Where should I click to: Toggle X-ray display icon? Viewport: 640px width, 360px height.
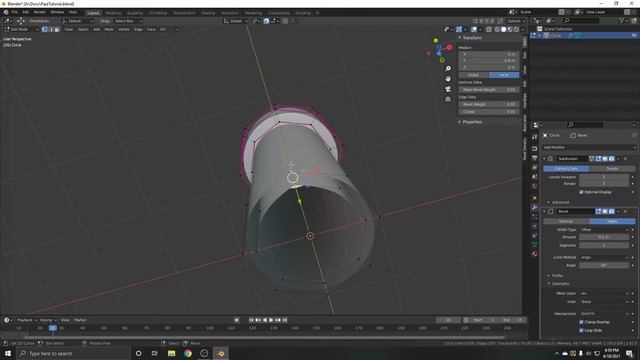(489, 29)
